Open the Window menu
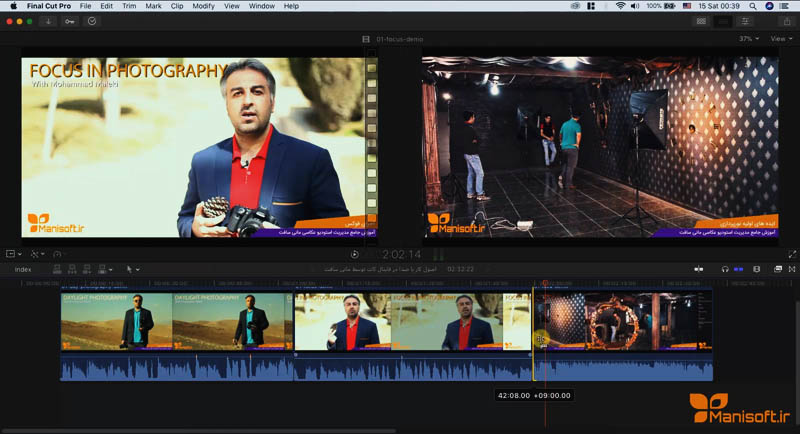800x434 pixels. 262,6
